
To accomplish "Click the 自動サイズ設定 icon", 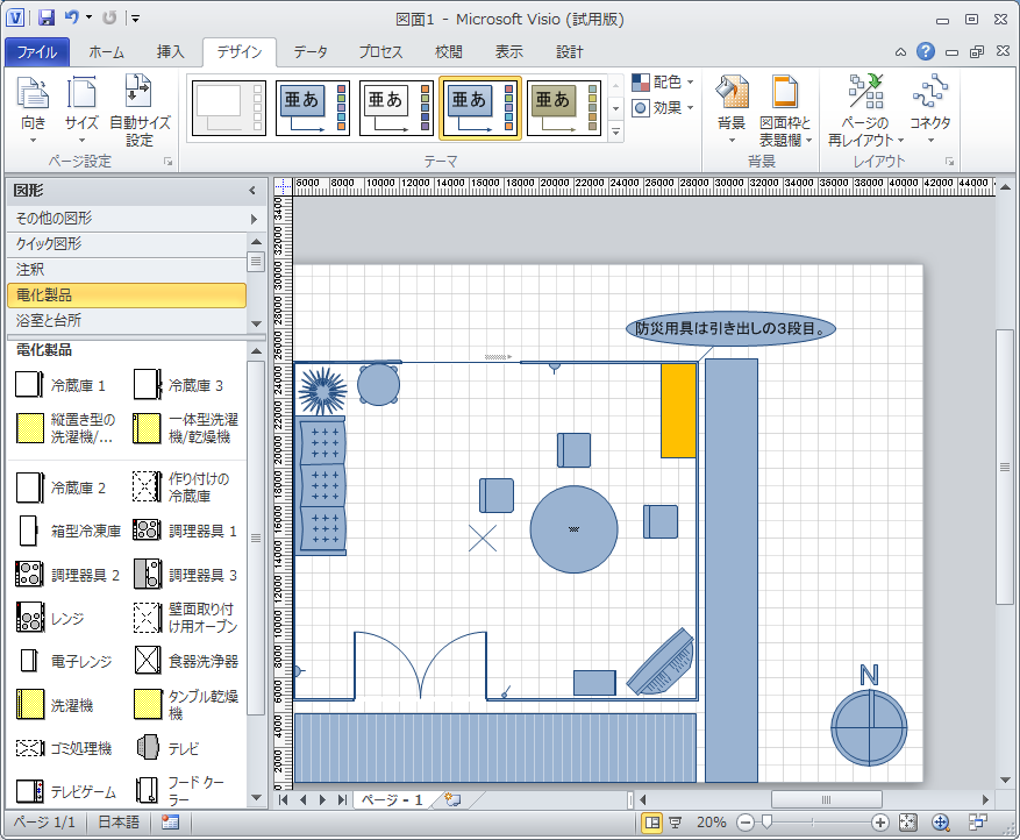I will (139, 91).
